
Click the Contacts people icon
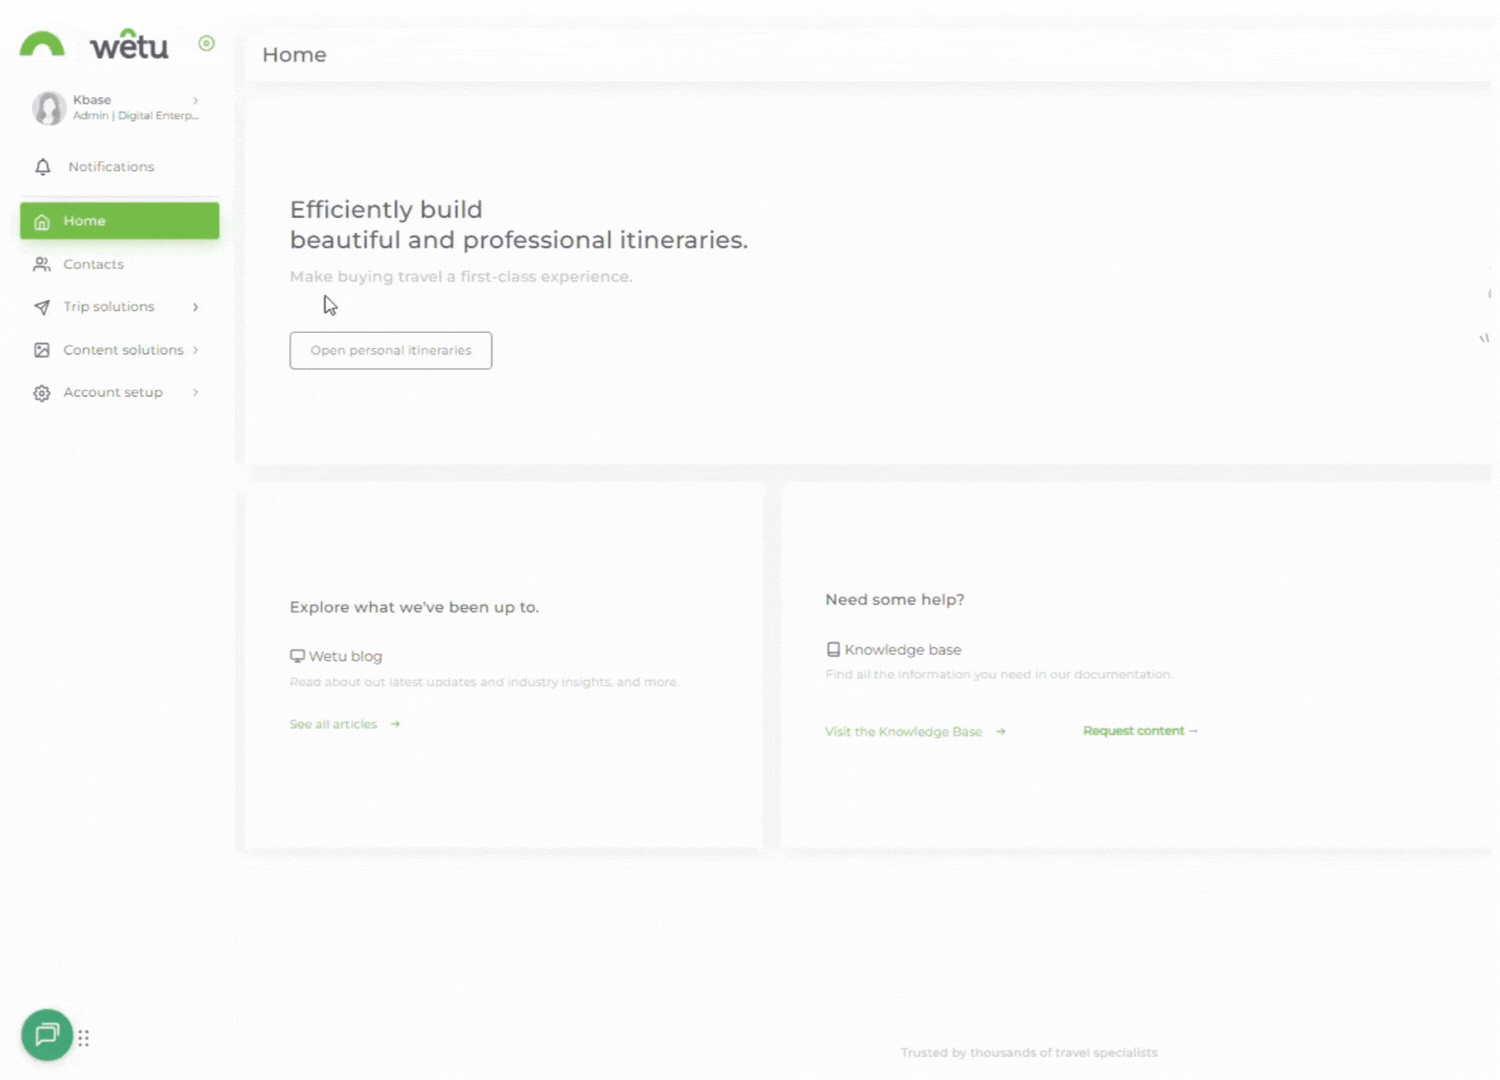(x=42, y=265)
